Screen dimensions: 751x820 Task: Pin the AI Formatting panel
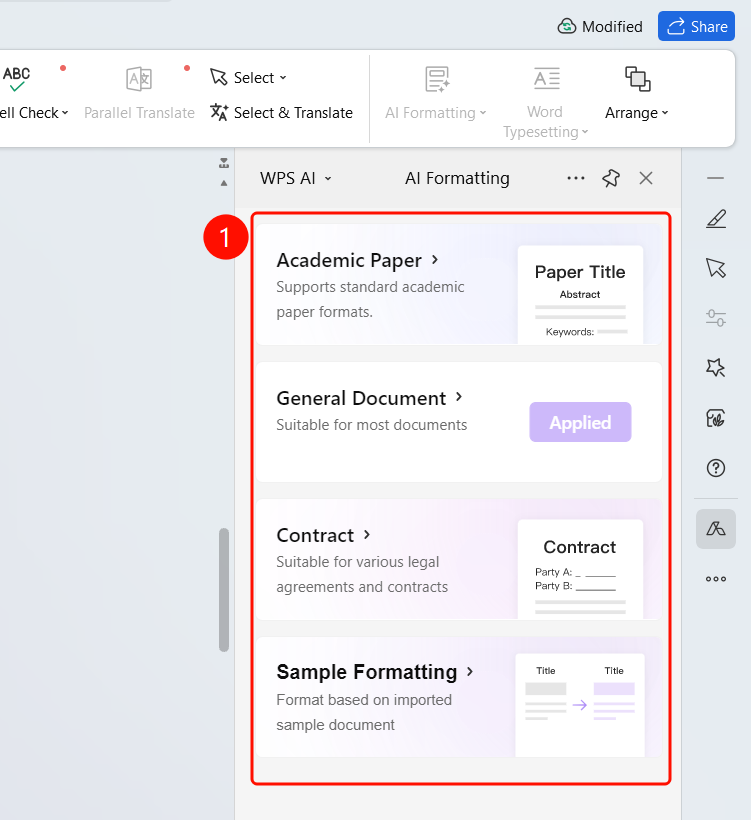click(610, 178)
